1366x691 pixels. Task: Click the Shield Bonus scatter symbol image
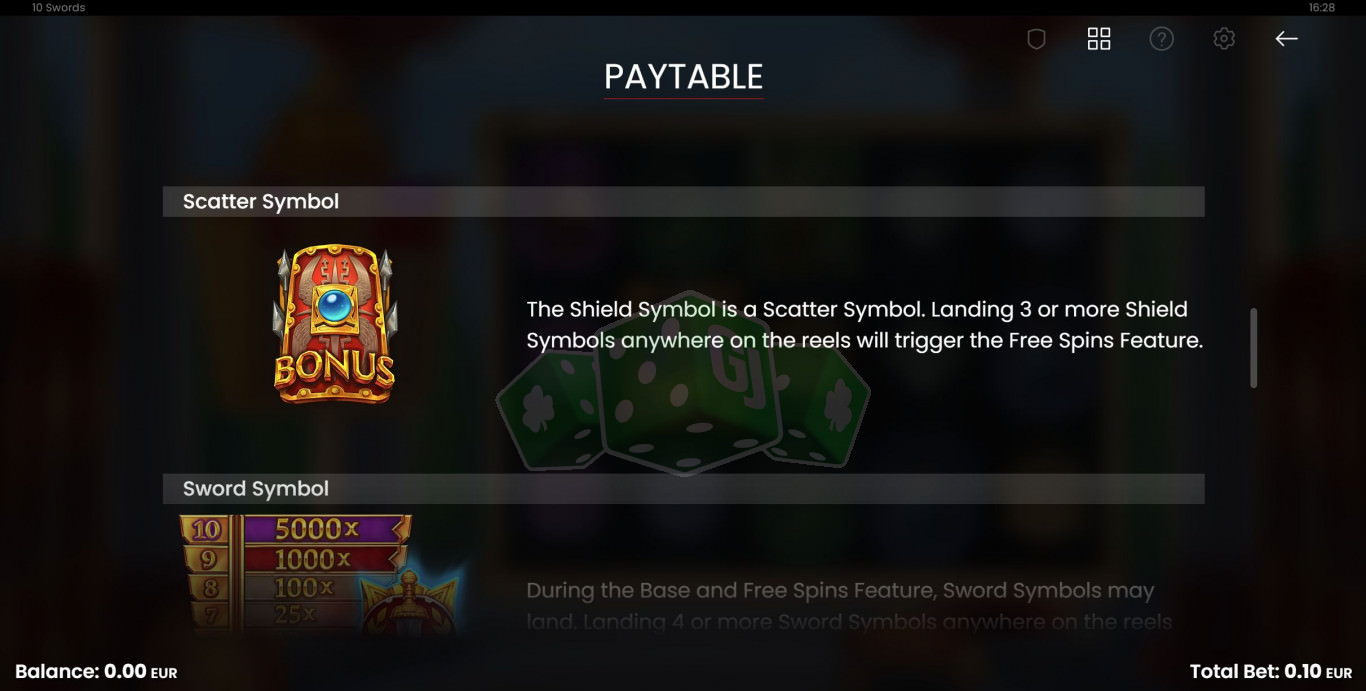coord(334,324)
